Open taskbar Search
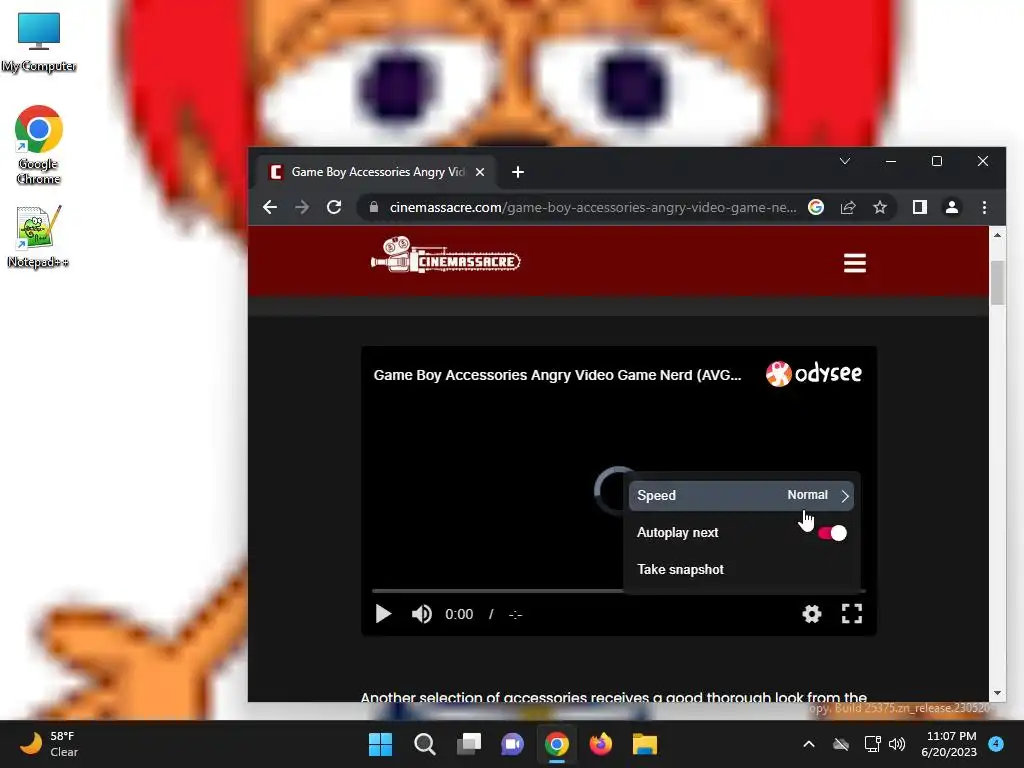 (x=424, y=744)
